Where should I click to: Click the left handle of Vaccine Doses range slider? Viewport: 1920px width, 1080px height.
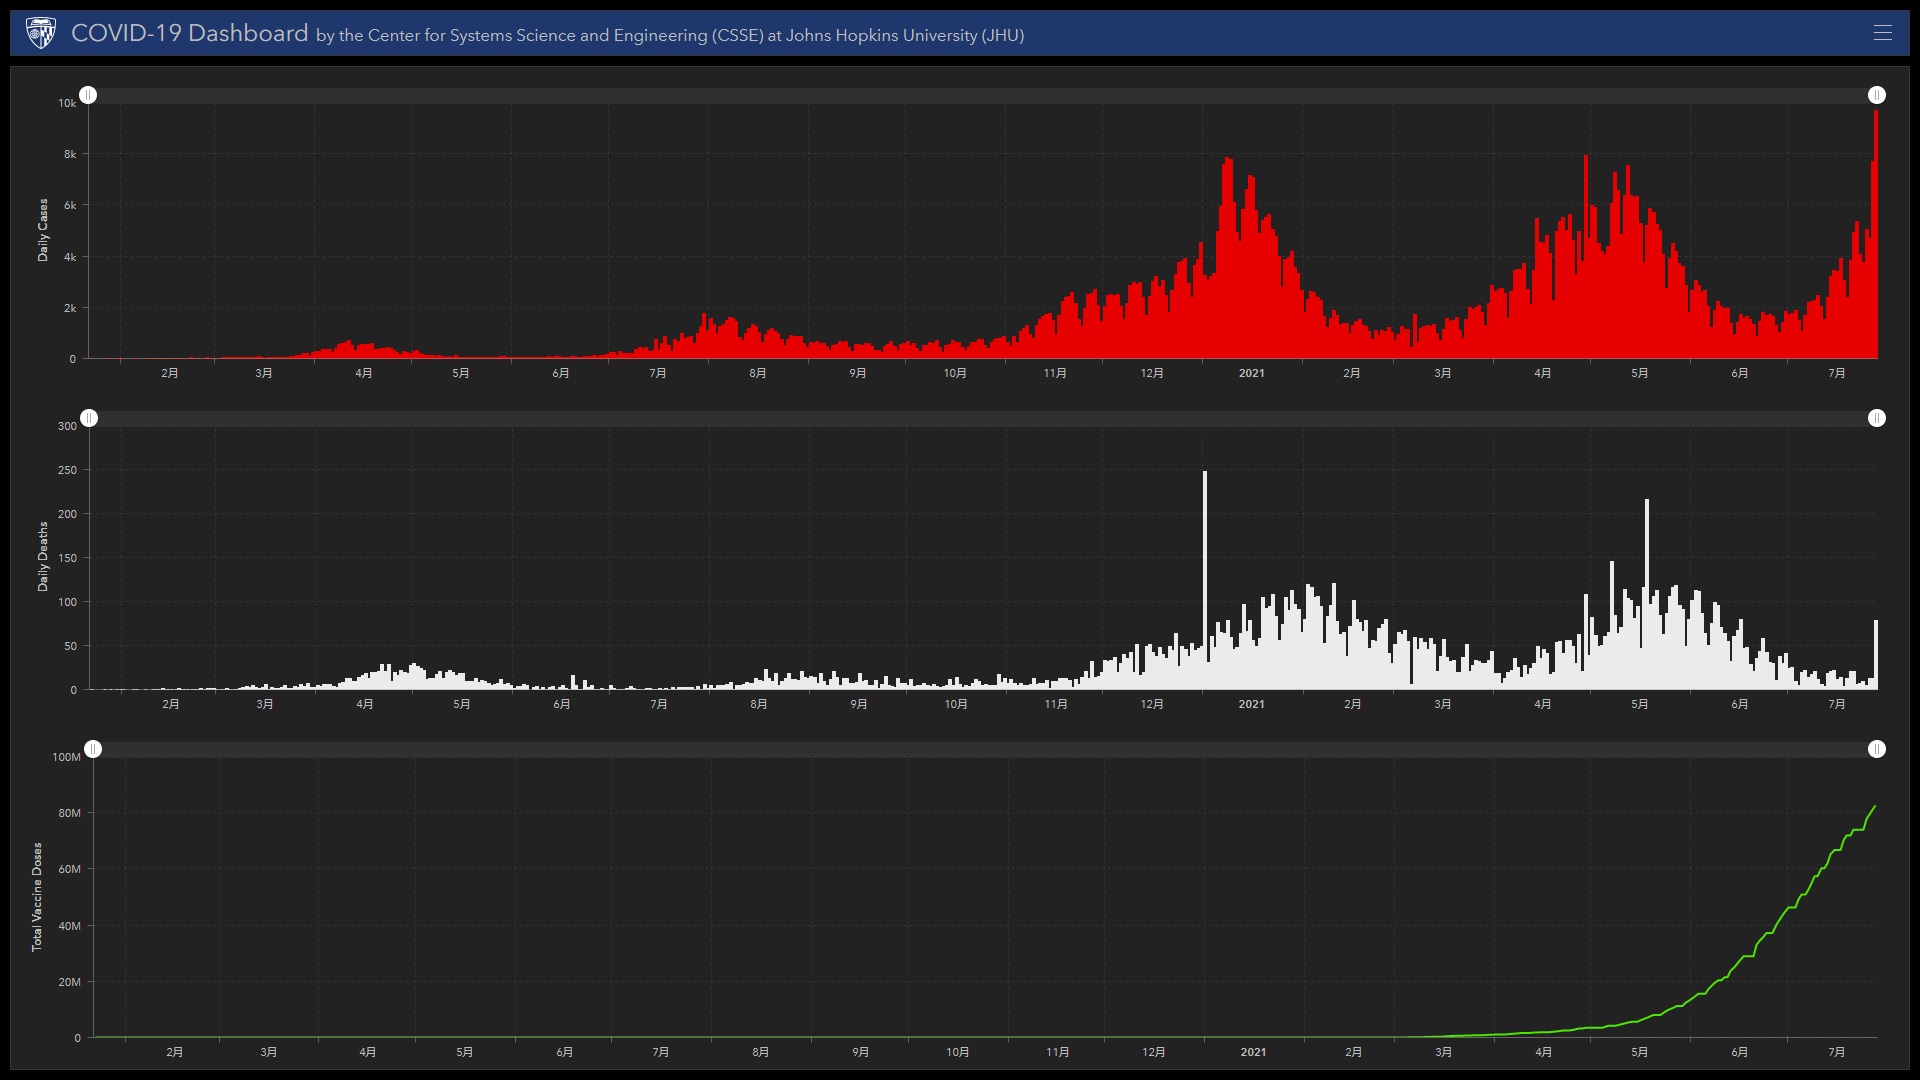point(93,749)
